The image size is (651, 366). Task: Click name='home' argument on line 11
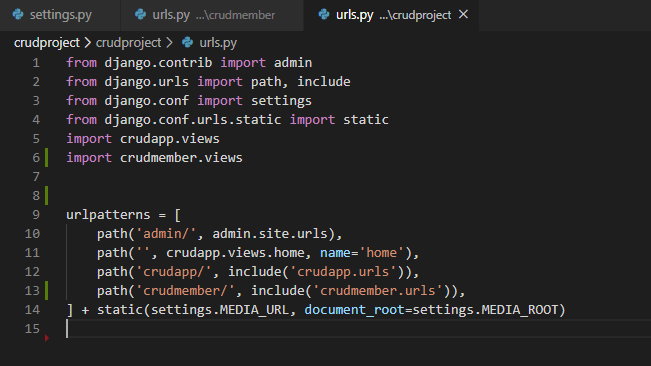362,253
